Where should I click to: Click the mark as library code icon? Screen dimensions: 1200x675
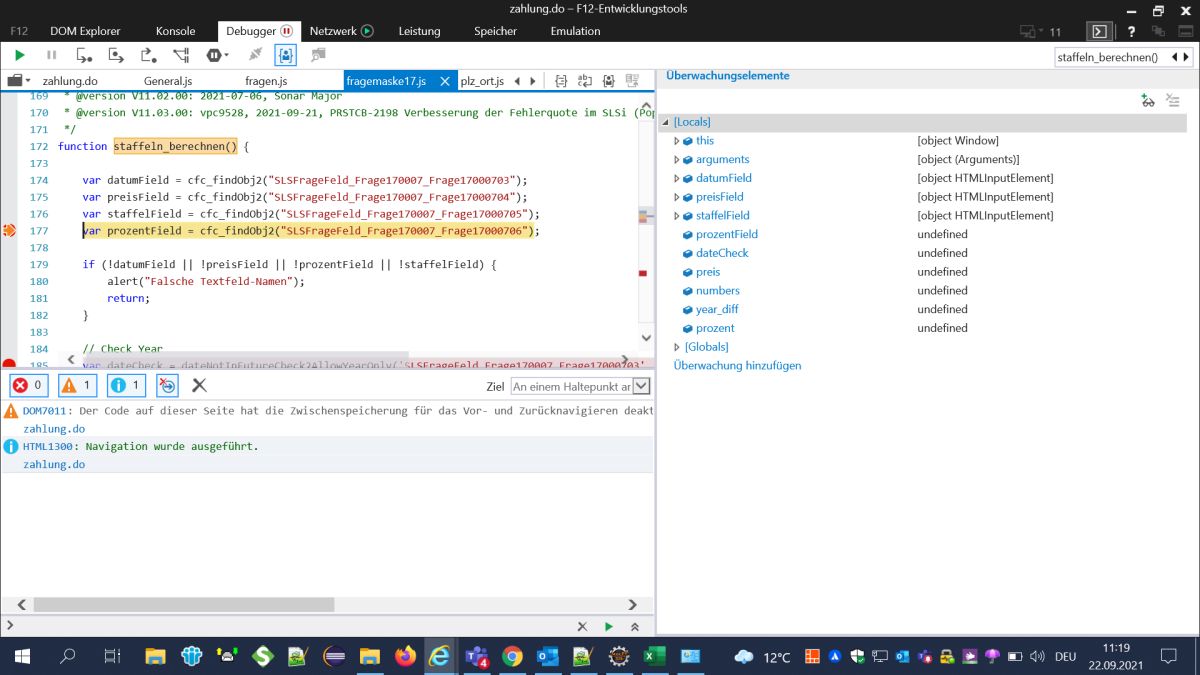pos(607,81)
